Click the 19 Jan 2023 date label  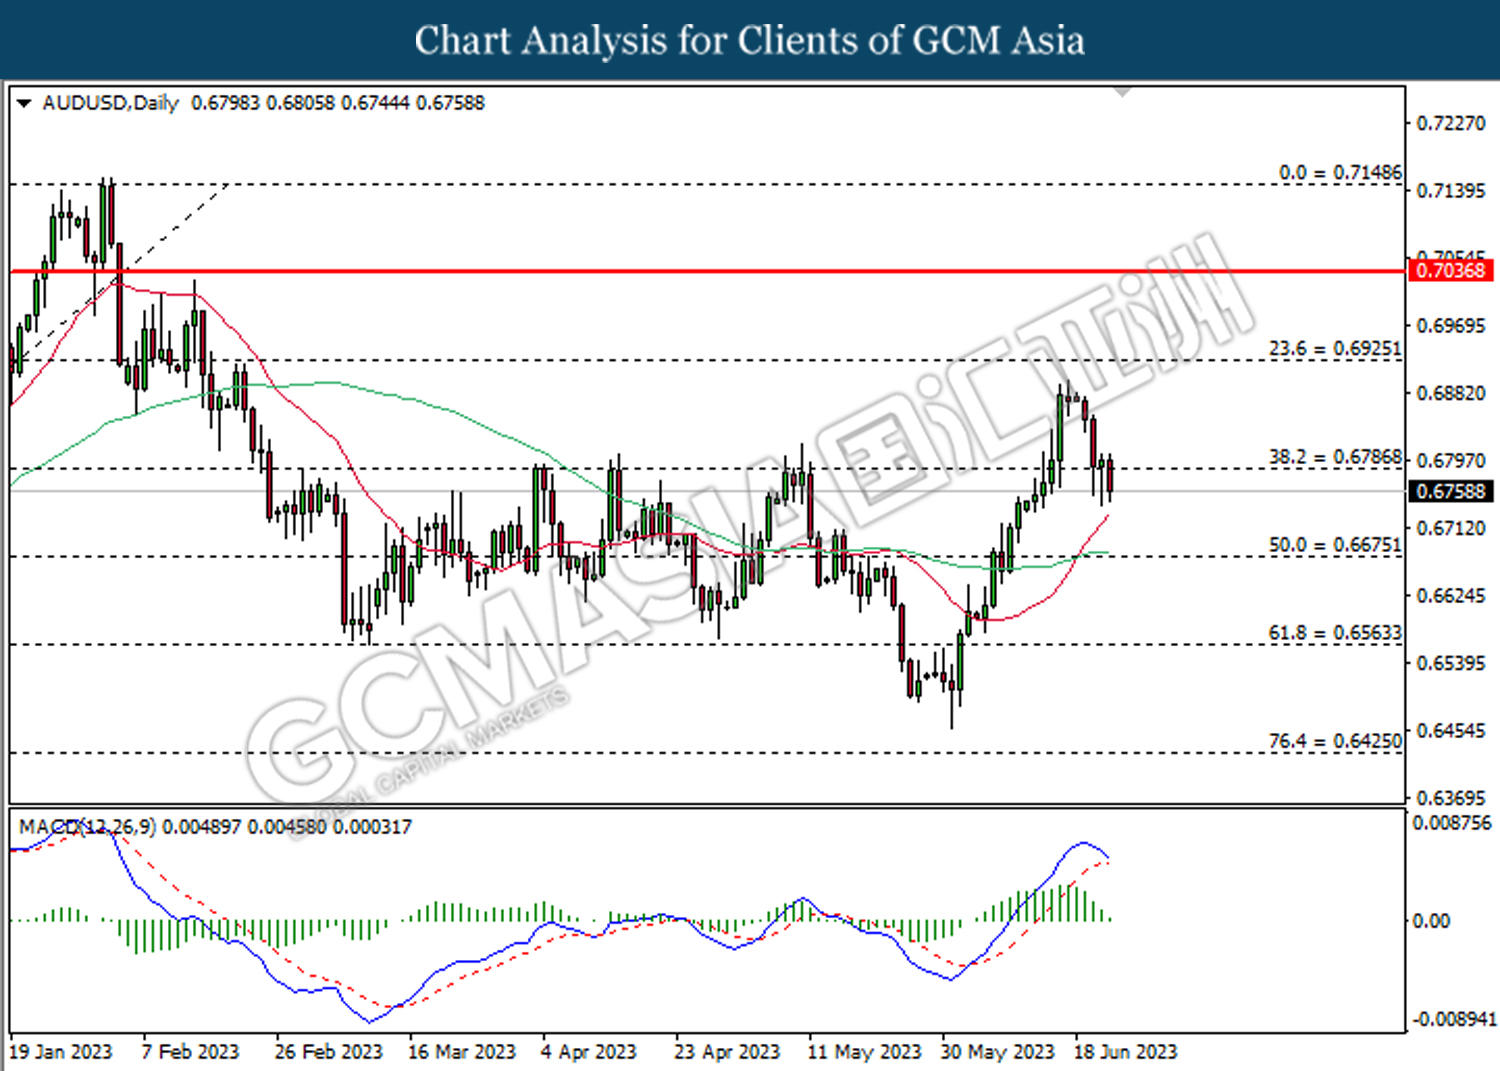pyautogui.click(x=61, y=1052)
